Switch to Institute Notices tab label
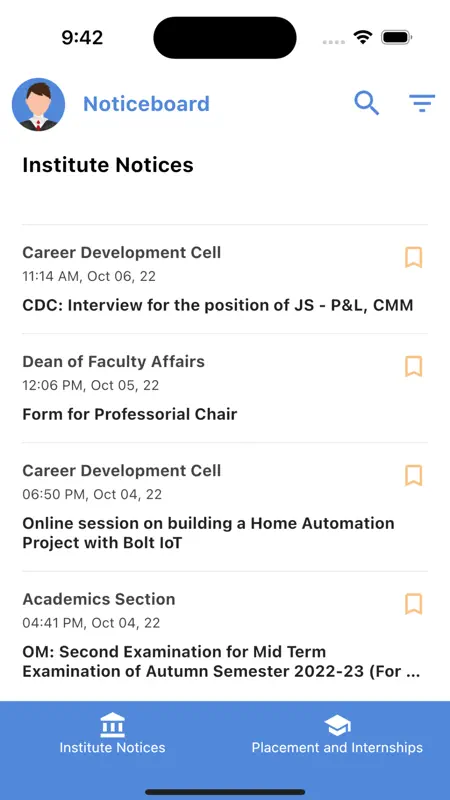 click(112, 747)
